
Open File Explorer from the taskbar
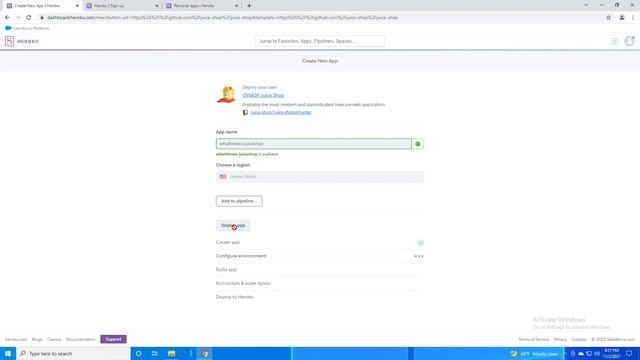[171, 353]
